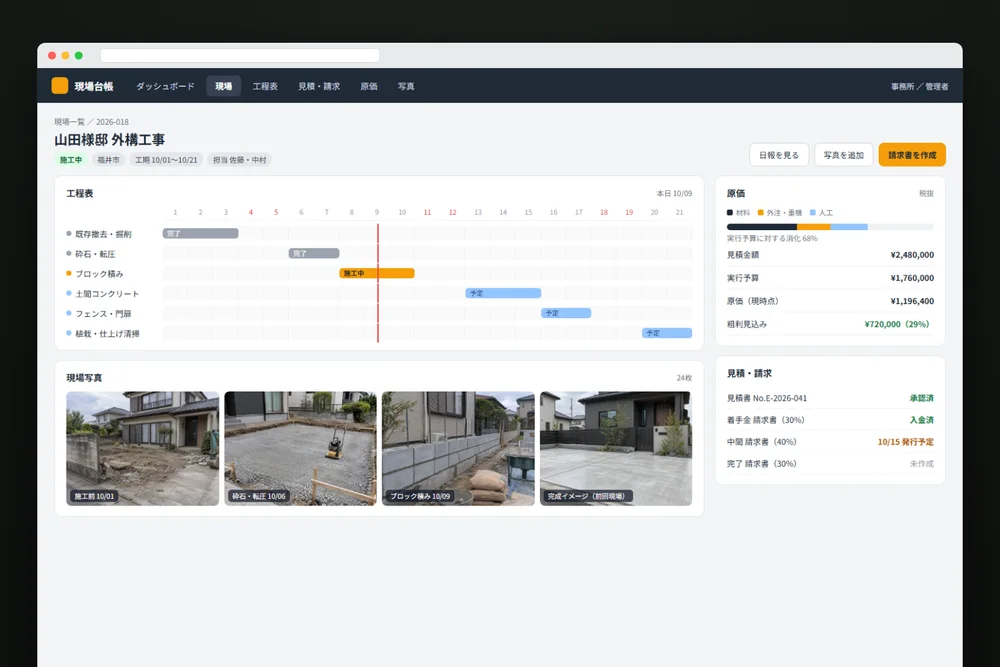The height and width of the screenshot is (667, 1000).
Task: Click the 工期 10/01〜10/21 tag
Action: [166, 160]
